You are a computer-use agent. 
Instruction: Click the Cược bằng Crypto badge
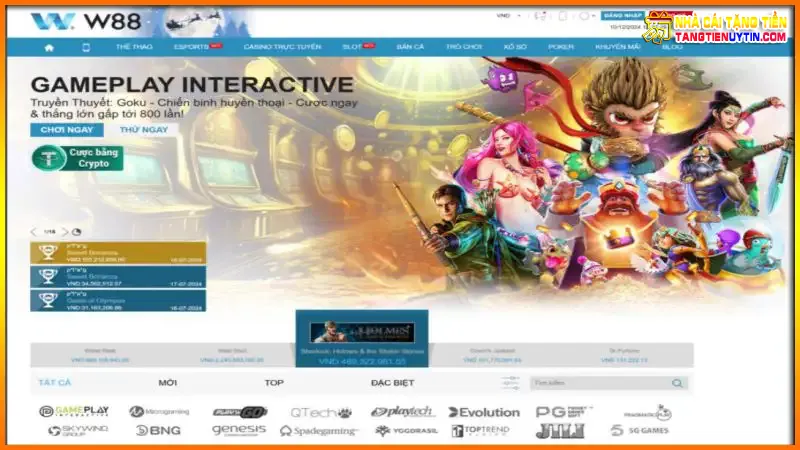pyautogui.click(x=77, y=158)
